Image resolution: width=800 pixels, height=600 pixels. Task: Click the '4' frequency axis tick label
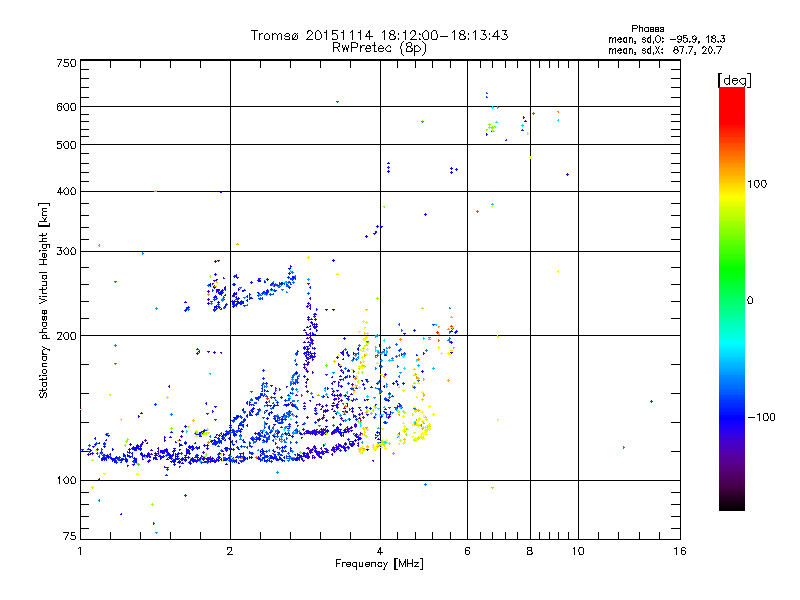380,551
